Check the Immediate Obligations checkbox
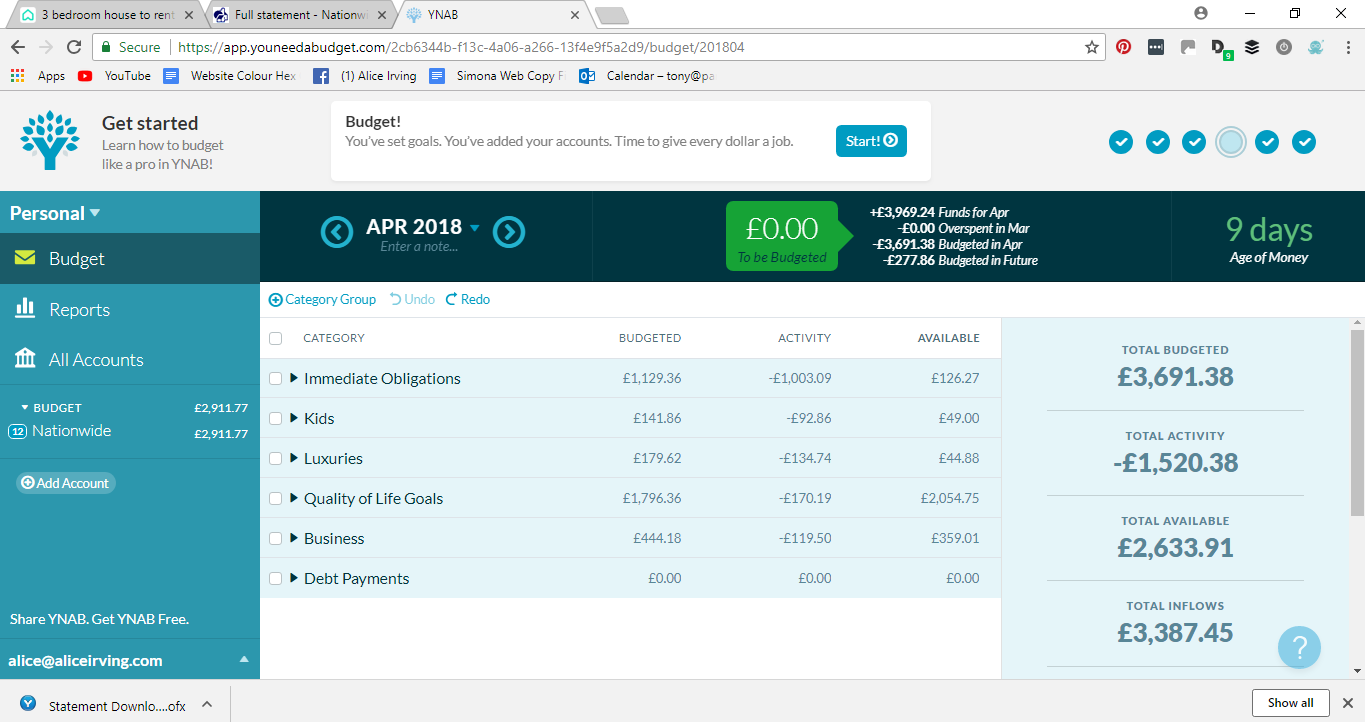 click(276, 379)
